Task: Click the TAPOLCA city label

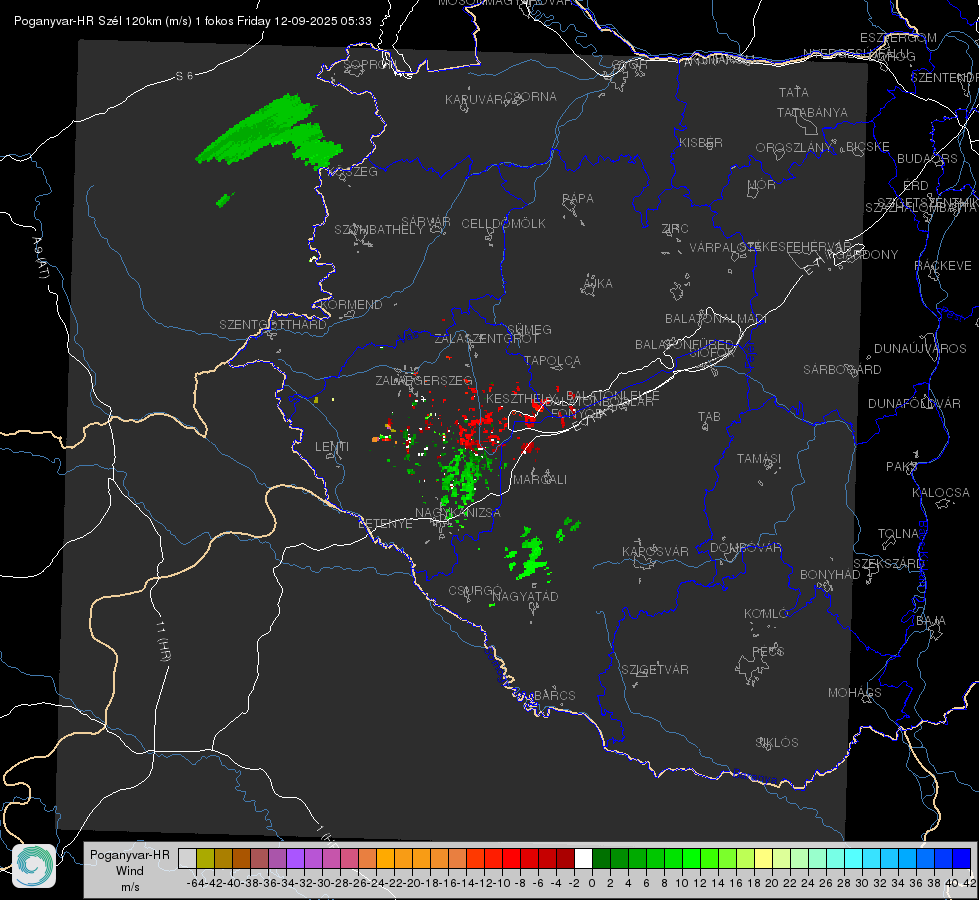Action: (552, 360)
